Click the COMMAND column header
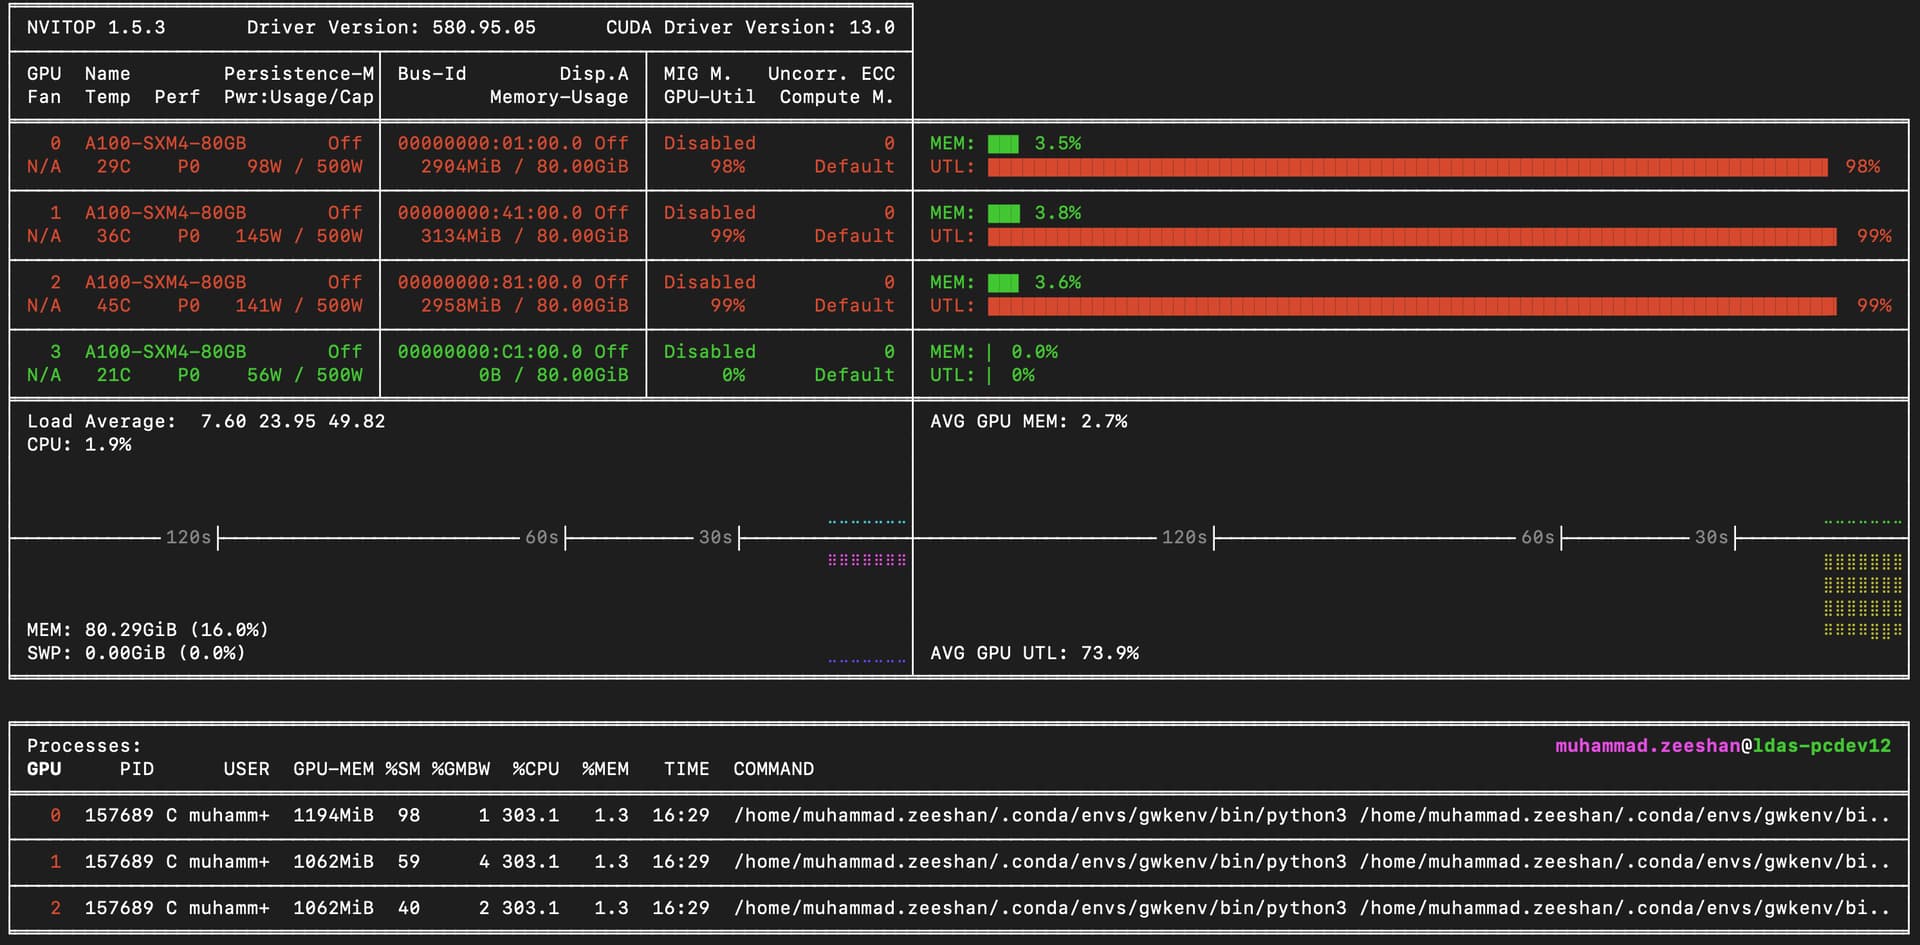 click(773, 769)
